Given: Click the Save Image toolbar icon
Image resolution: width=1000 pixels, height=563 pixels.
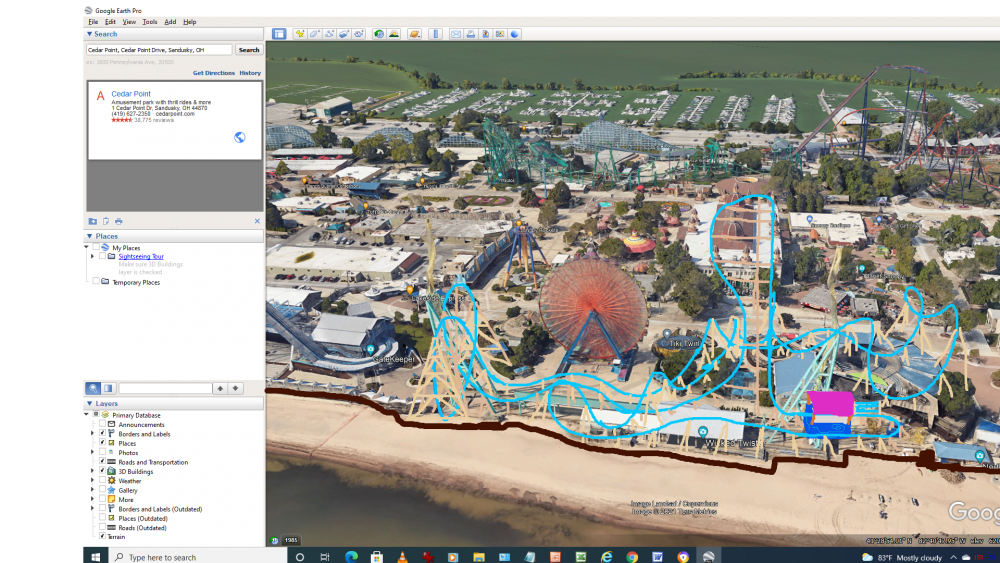Looking at the screenshot, I should pyautogui.click(x=485, y=34).
